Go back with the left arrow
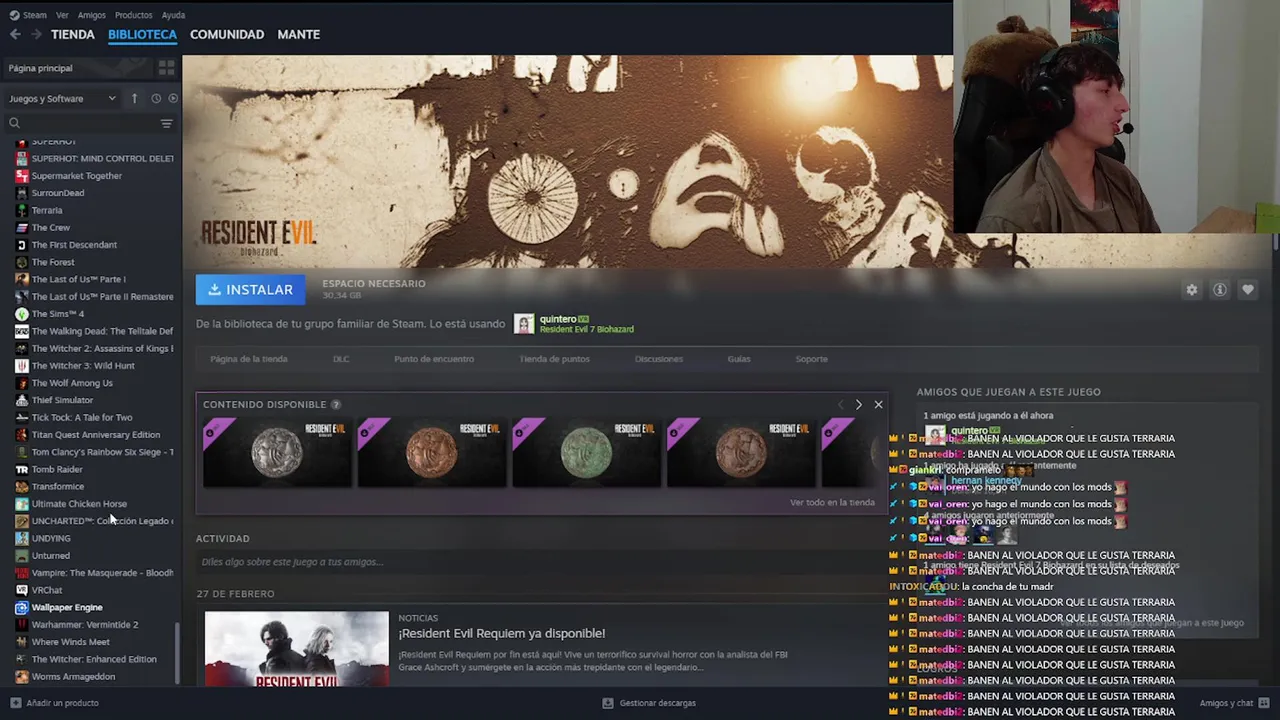 [15, 34]
